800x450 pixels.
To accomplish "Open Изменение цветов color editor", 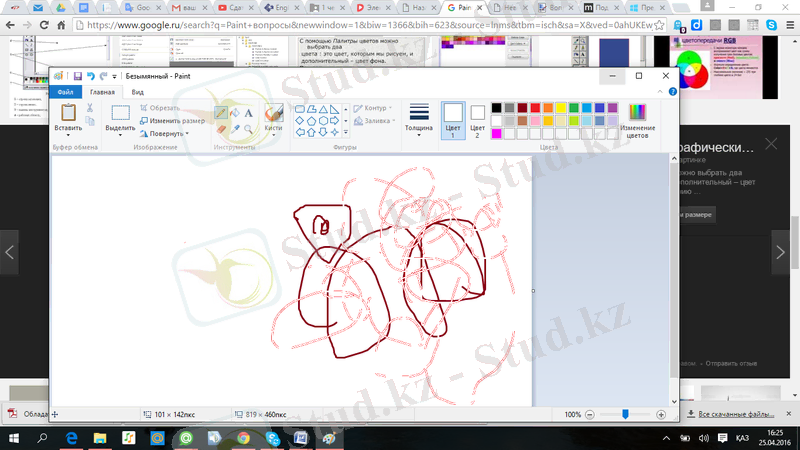I will click(637, 120).
